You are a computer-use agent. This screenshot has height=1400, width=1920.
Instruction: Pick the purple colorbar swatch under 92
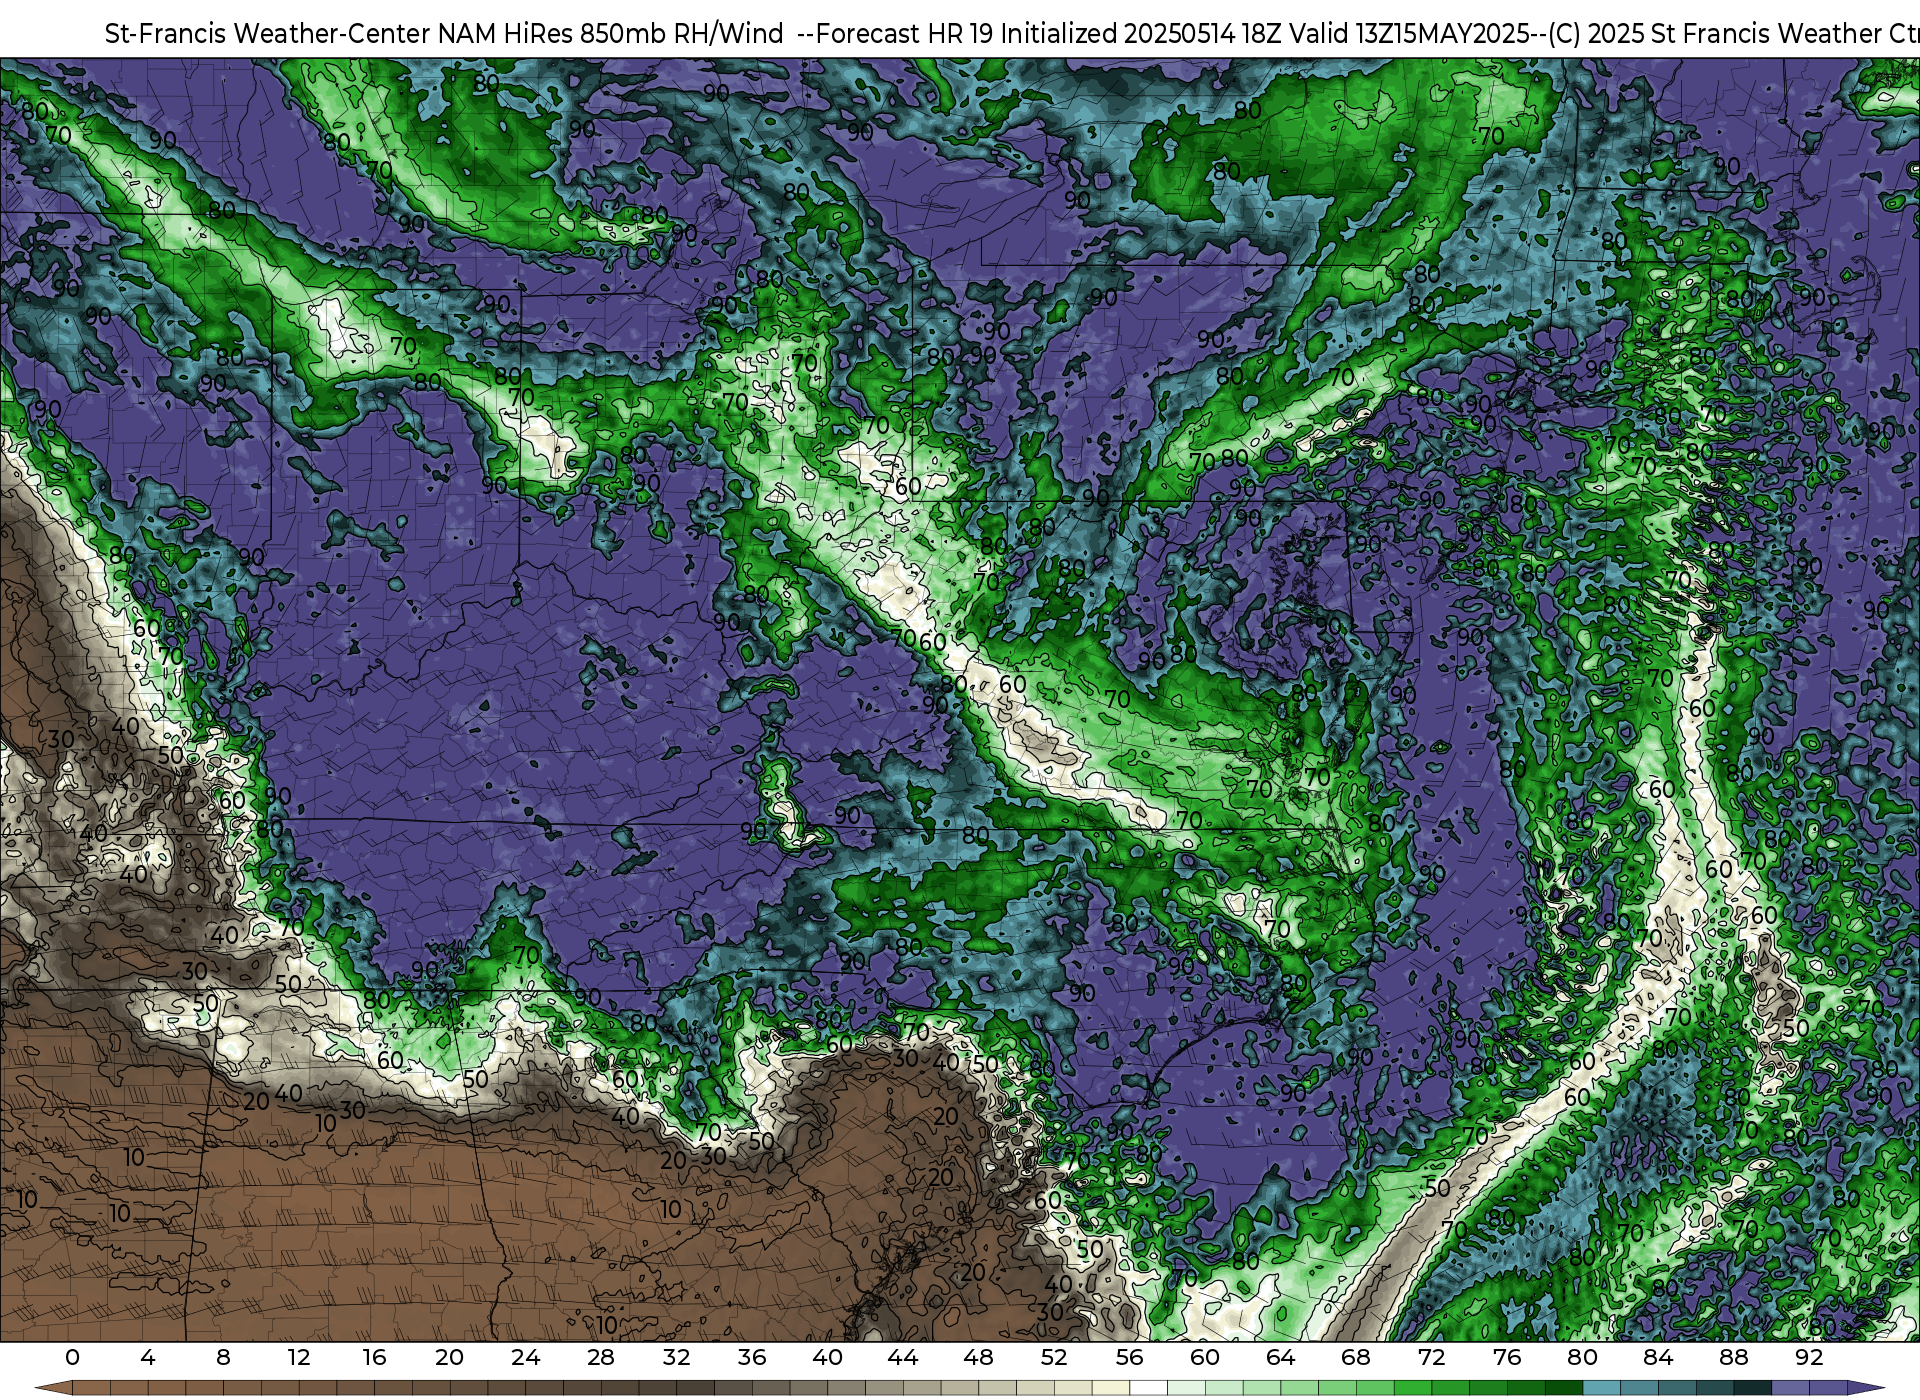1828,1388
